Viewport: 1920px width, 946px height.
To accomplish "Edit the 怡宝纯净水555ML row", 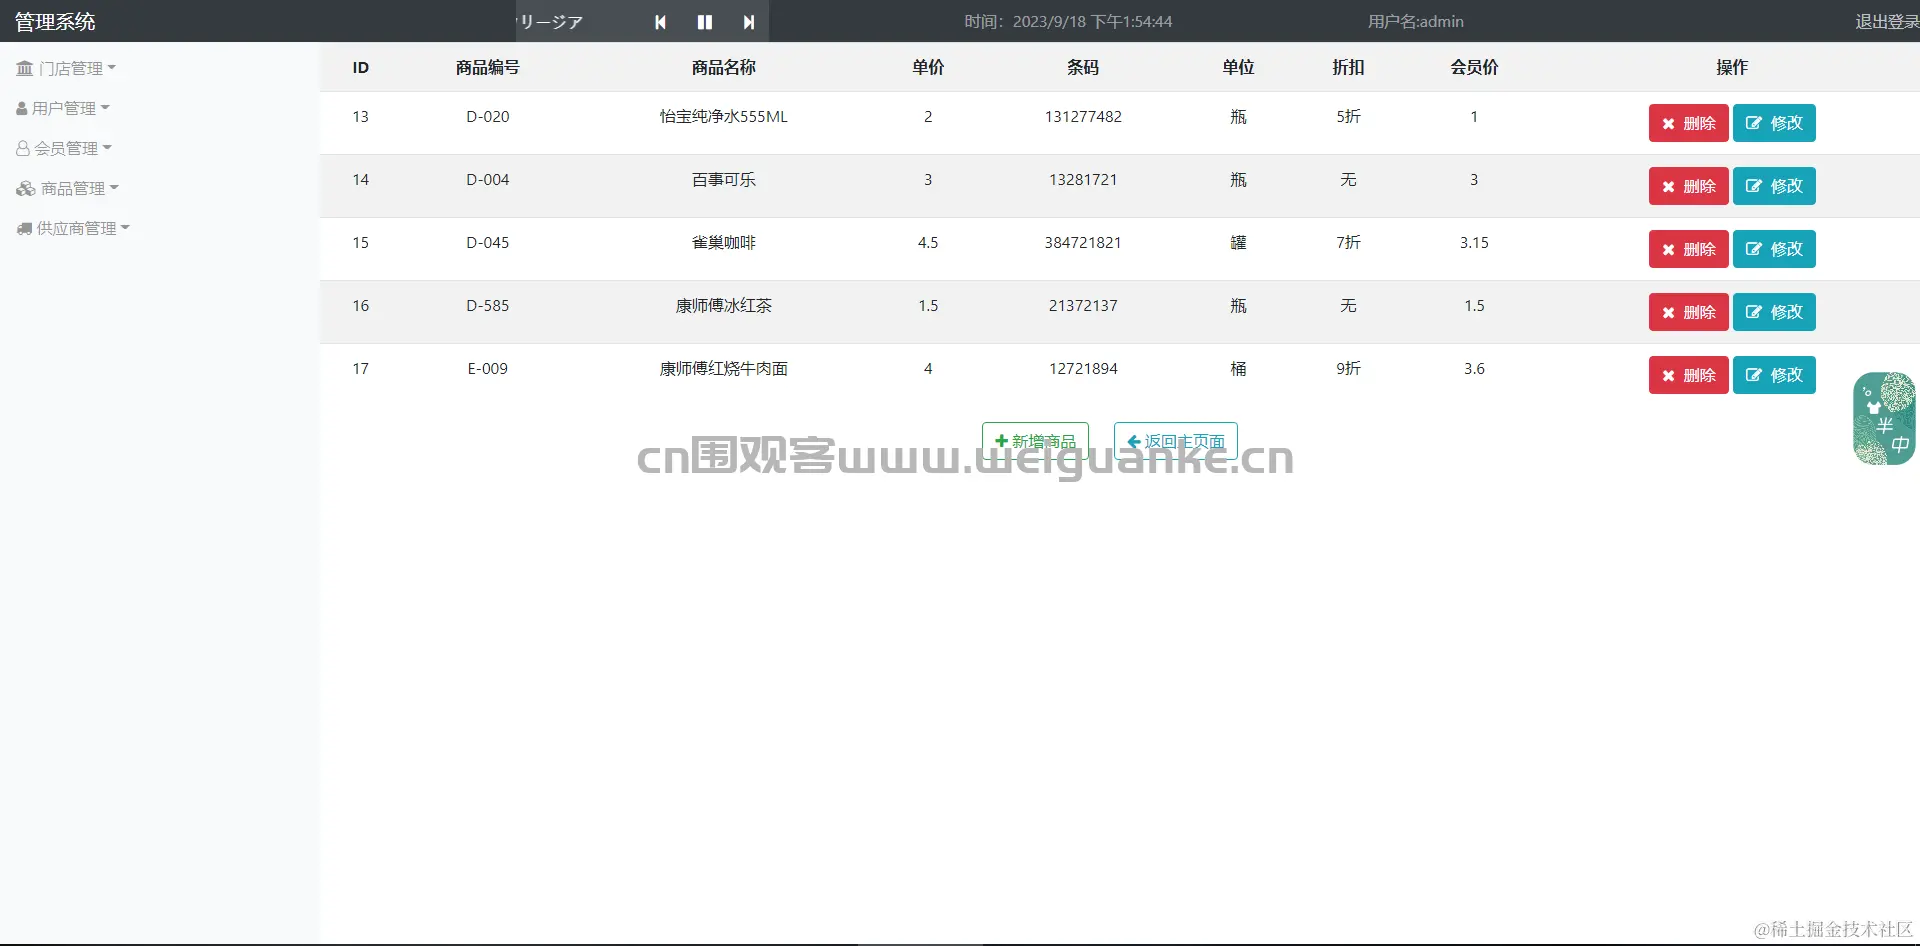I will click(x=1774, y=123).
